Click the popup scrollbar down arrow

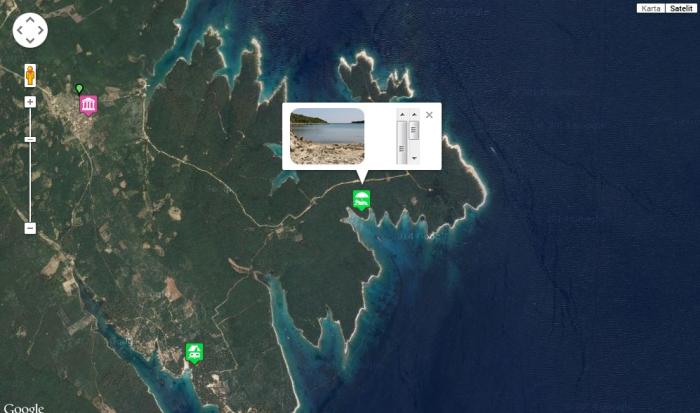tap(414, 158)
